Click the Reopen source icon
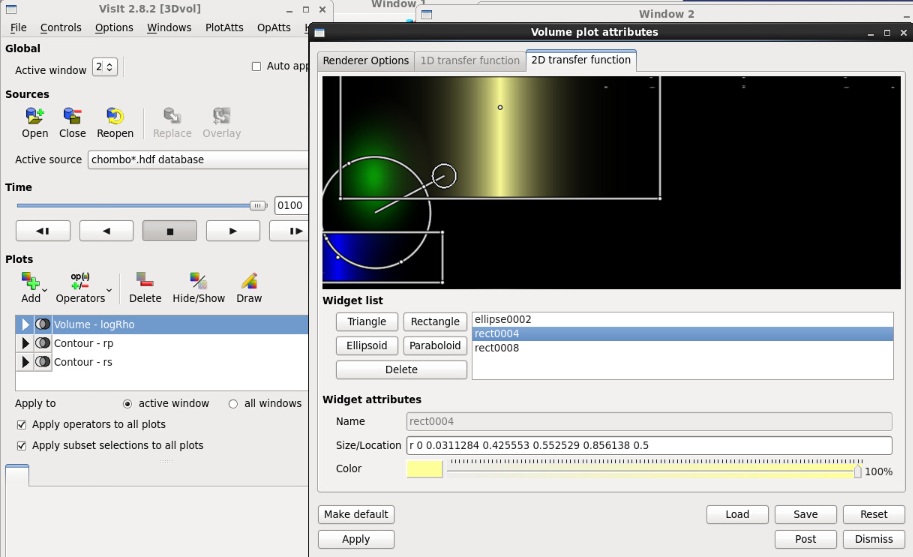This screenshot has width=913, height=557. click(115, 116)
